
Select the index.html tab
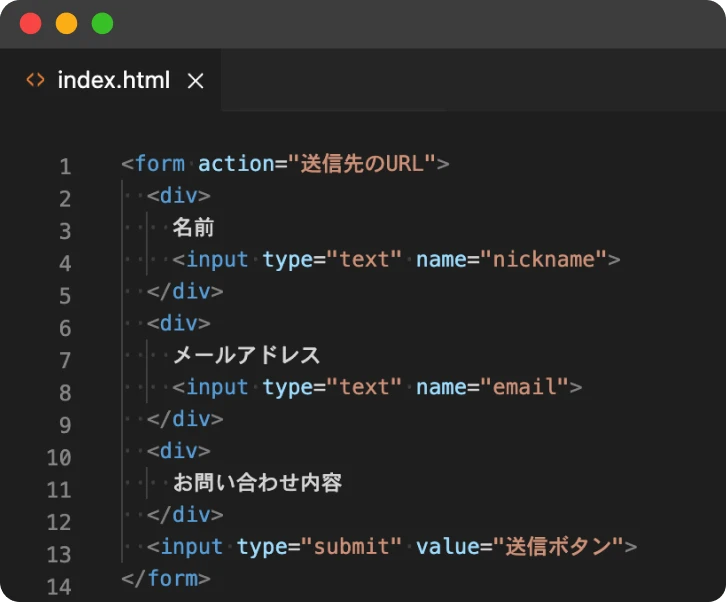pyautogui.click(x=111, y=81)
